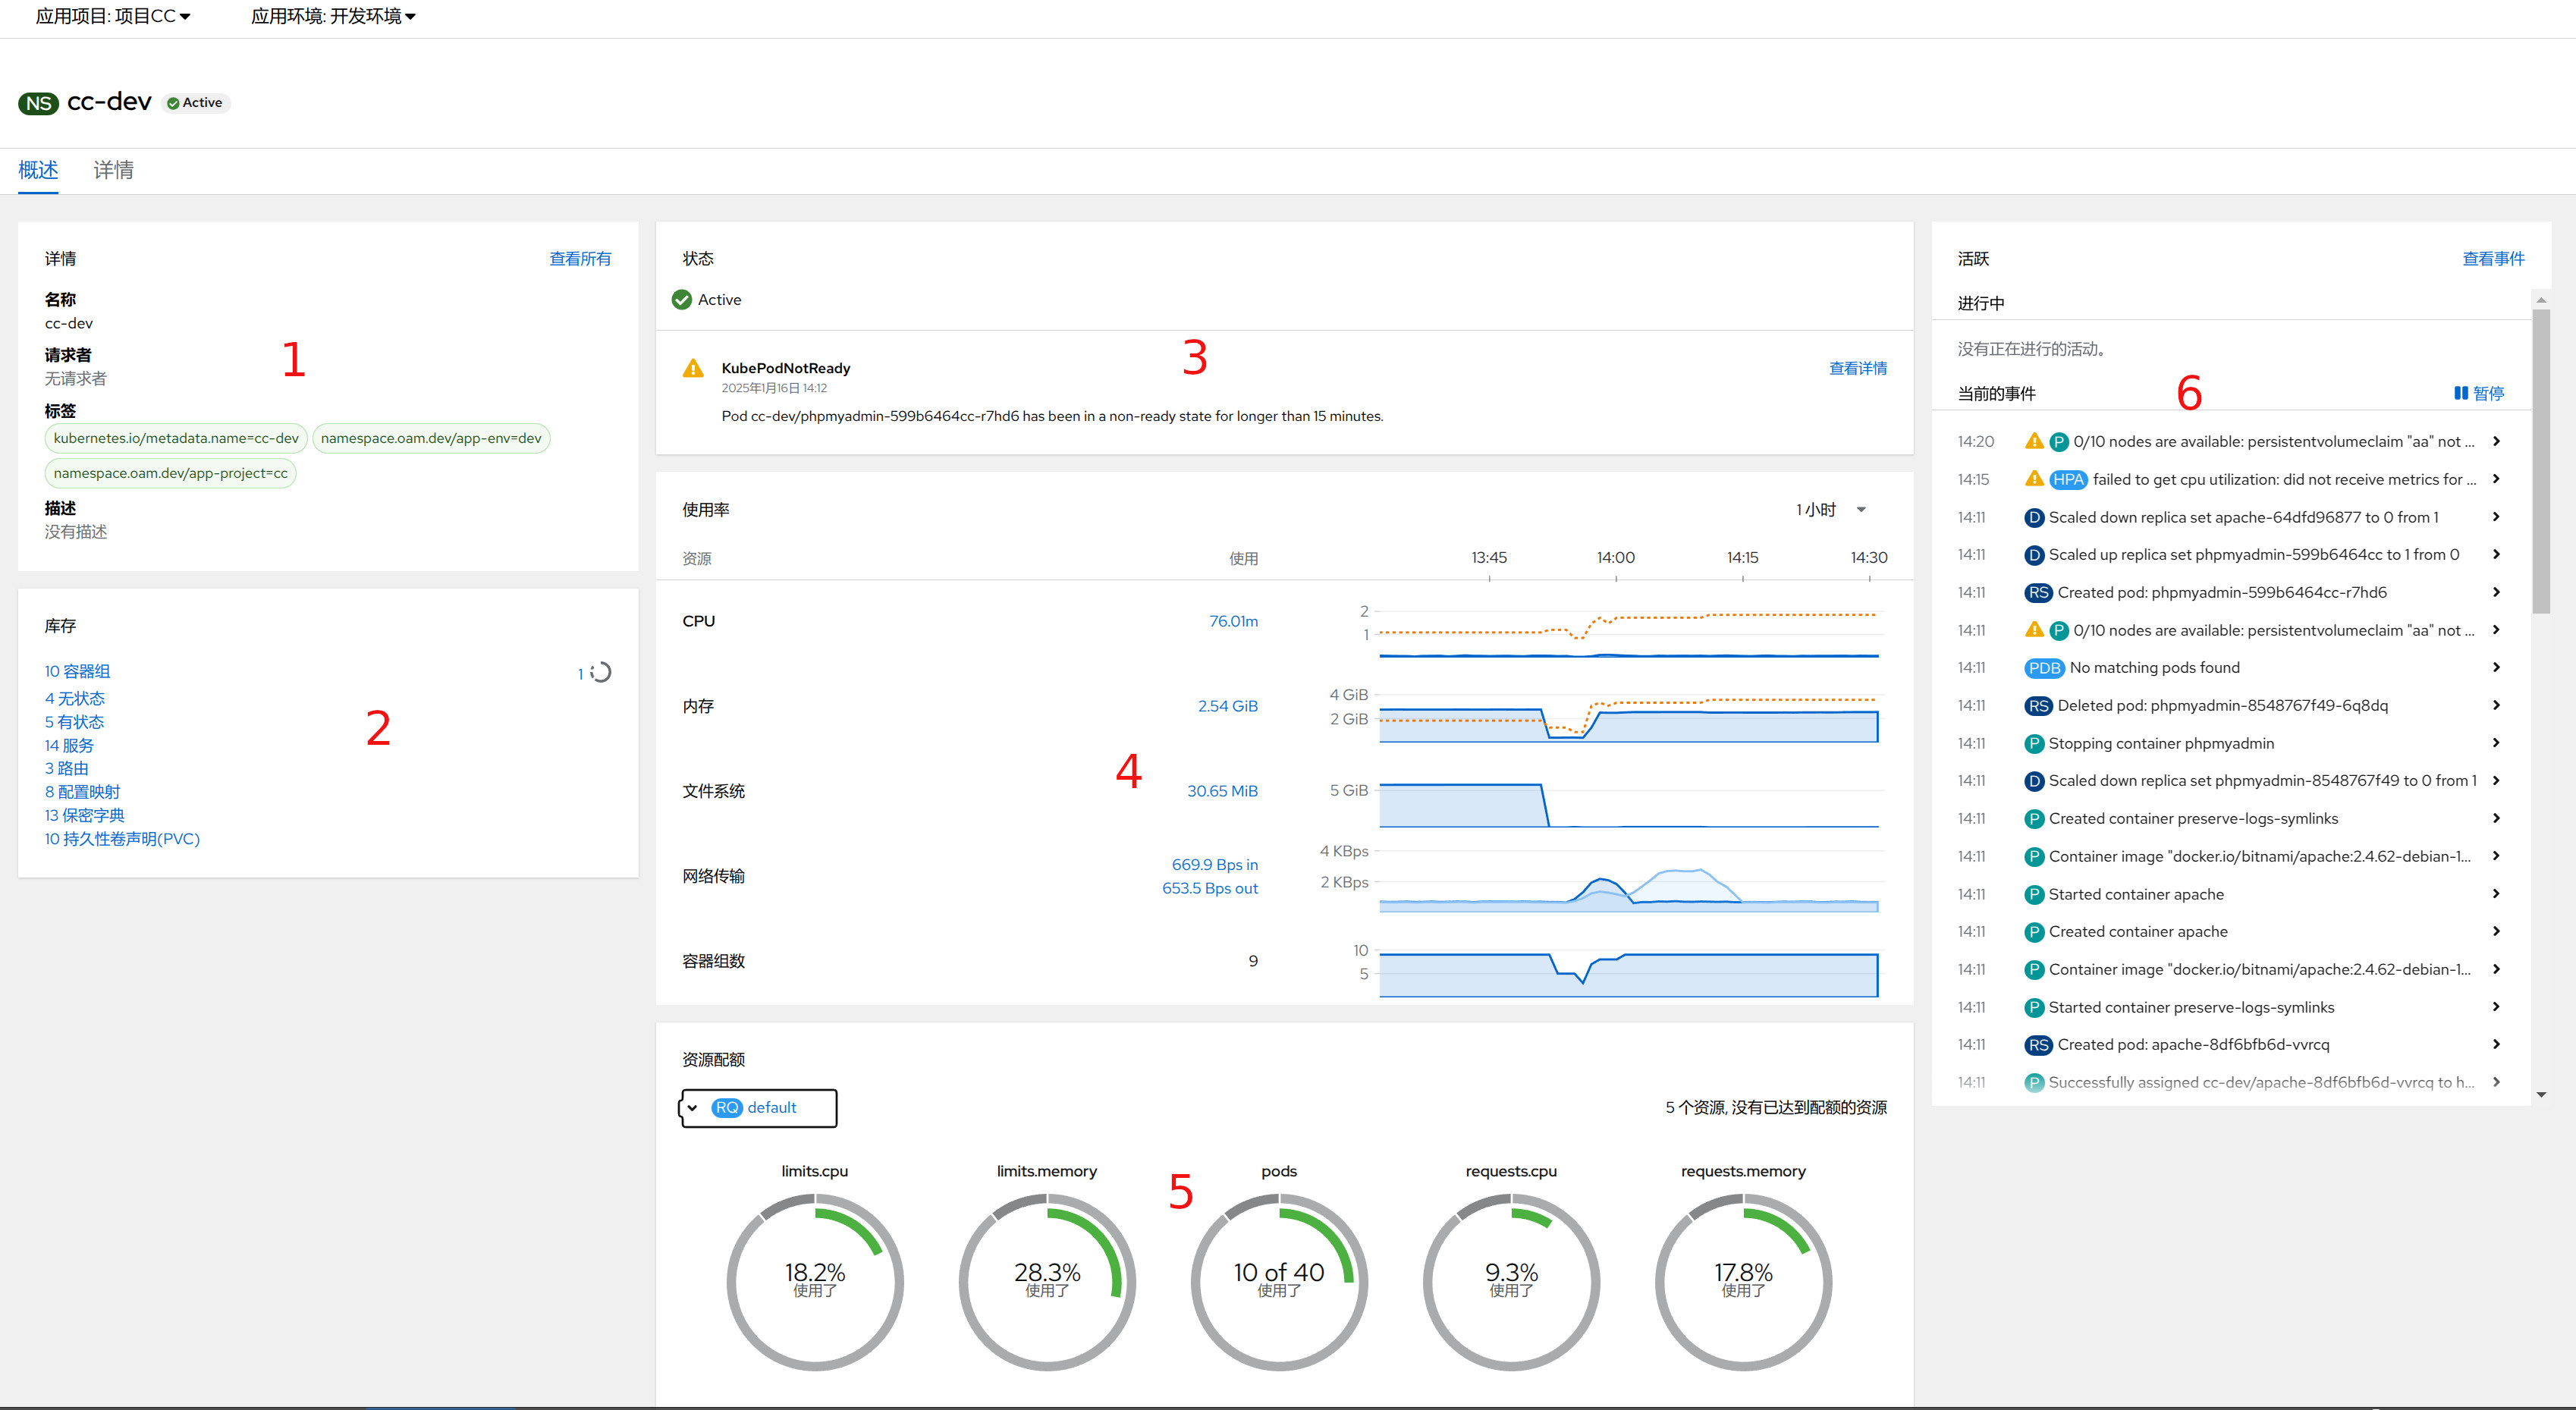Collapse the default resource quota expander
The image size is (2576, 1410).
692,1108
